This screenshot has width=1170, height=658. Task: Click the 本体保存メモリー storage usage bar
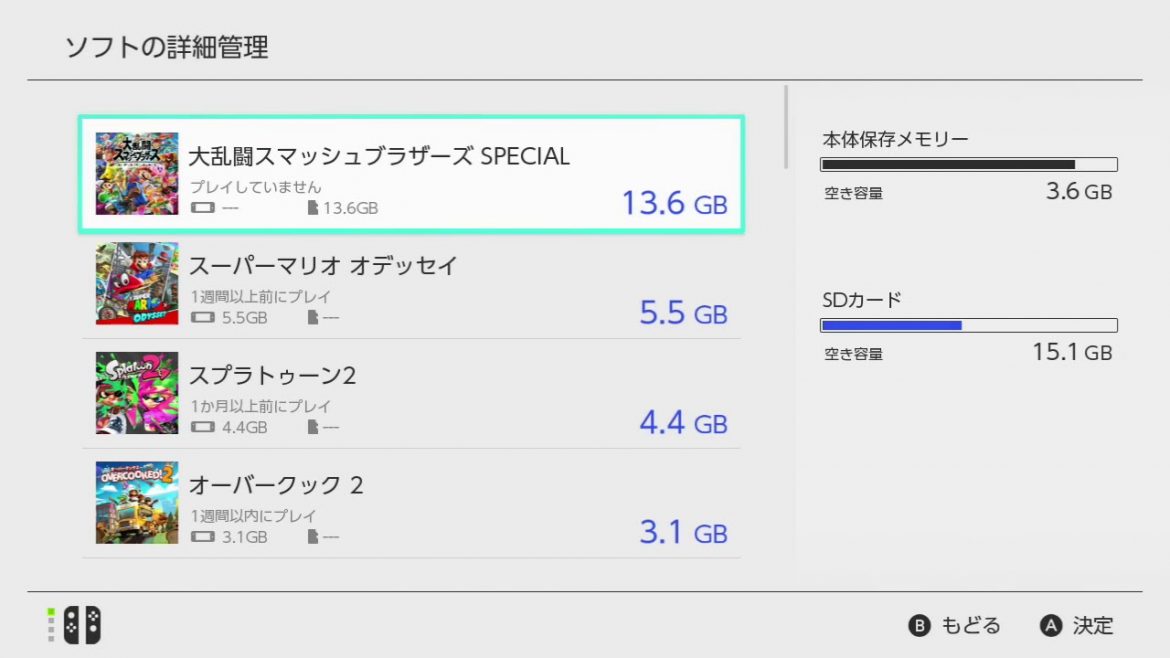(968, 164)
